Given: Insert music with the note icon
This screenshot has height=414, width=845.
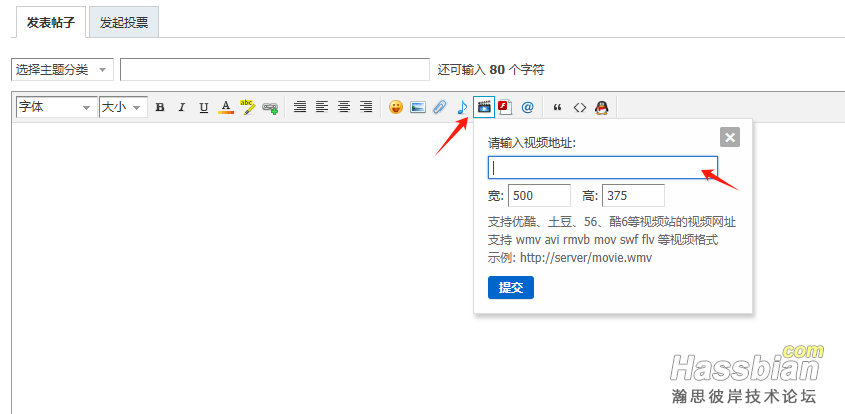Looking at the screenshot, I should tap(462, 107).
